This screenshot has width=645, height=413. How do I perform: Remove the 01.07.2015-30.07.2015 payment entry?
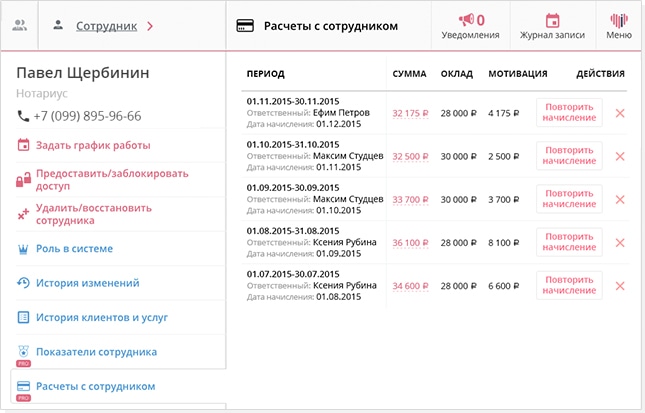tap(620, 285)
